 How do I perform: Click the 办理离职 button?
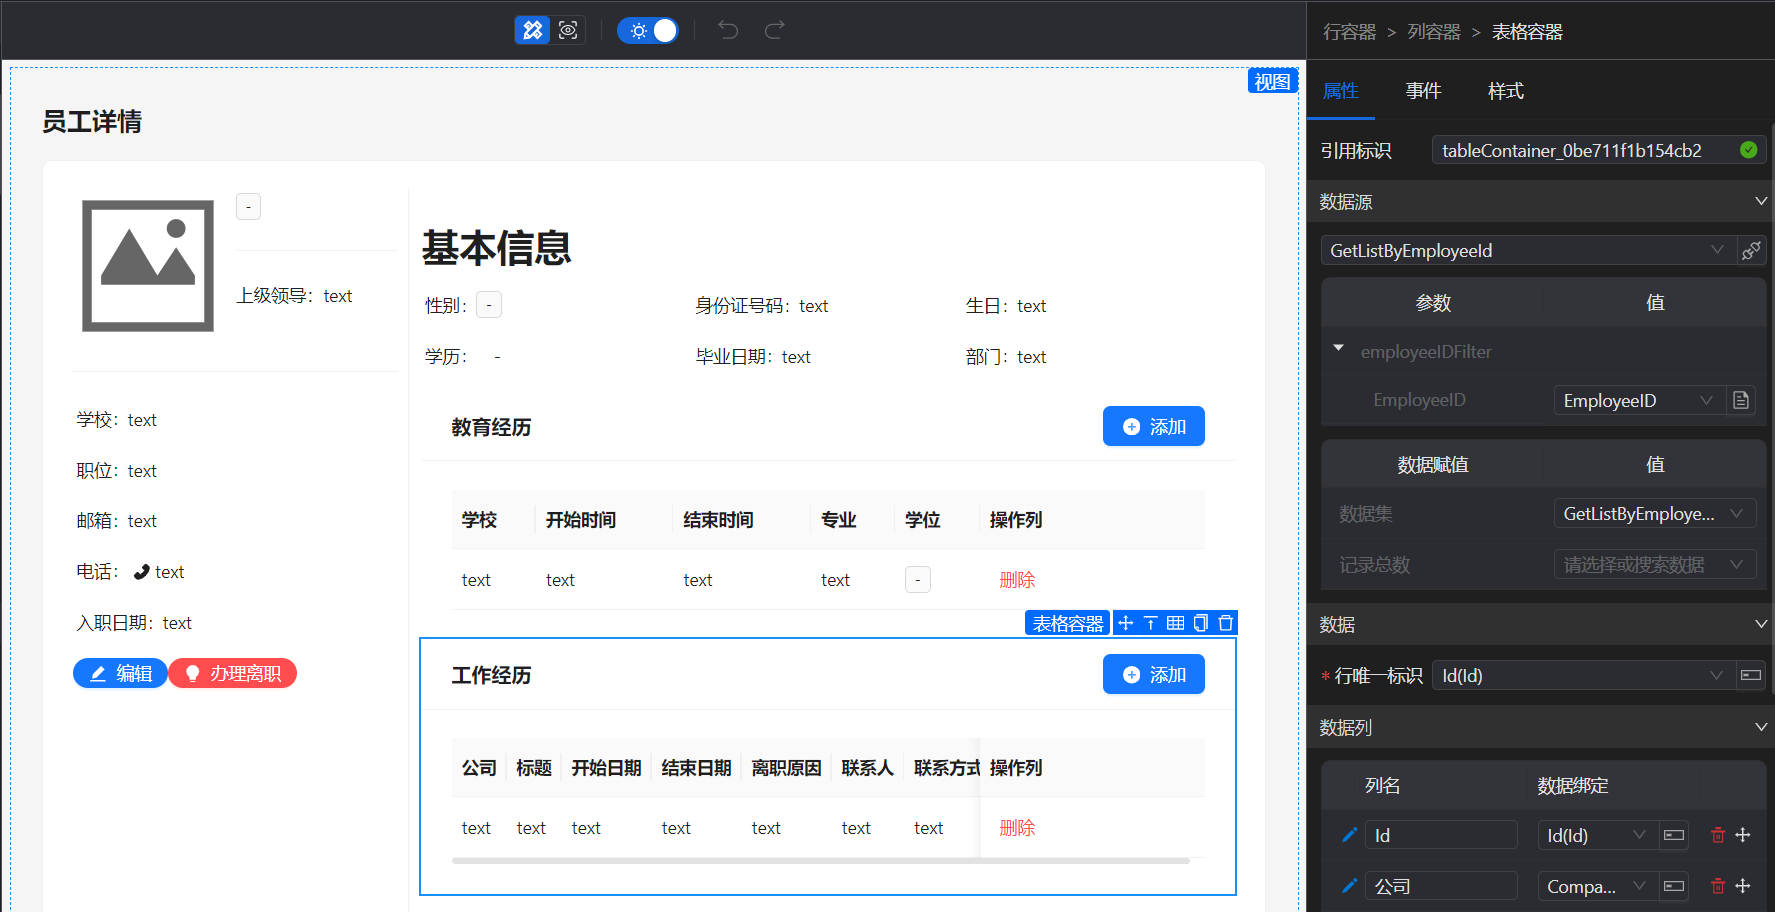pyautogui.click(x=233, y=673)
